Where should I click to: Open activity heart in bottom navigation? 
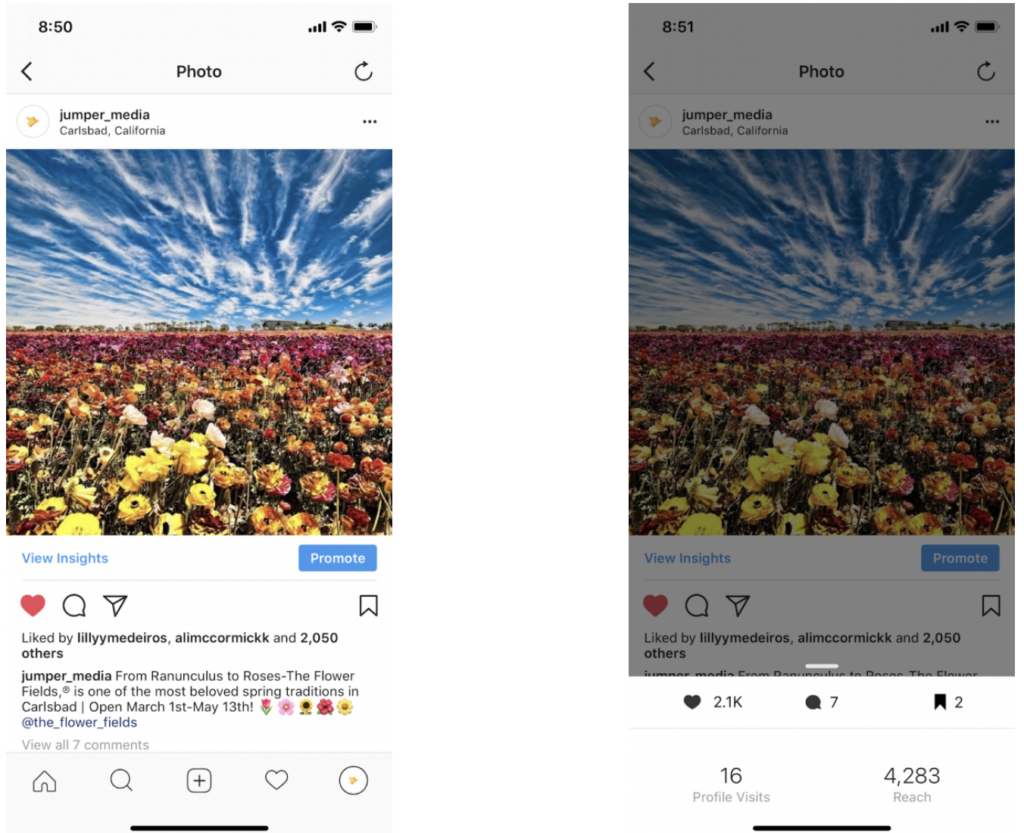click(276, 780)
